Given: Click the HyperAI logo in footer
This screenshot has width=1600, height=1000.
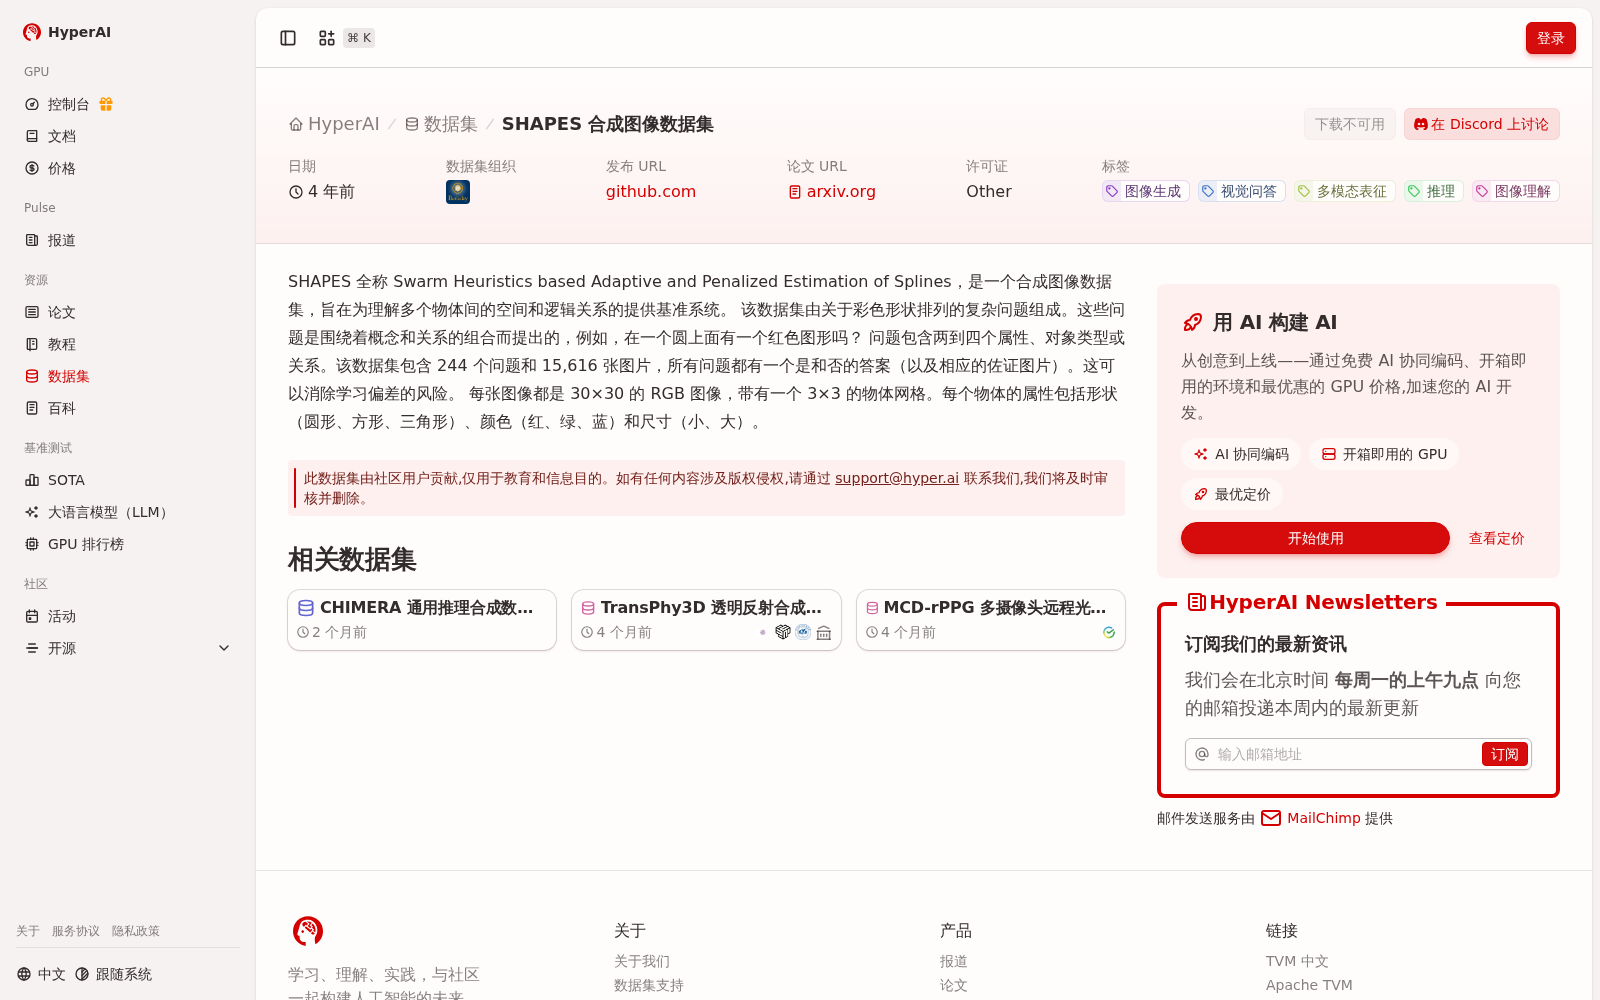Looking at the screenshot, I should (x=308, y=931).
